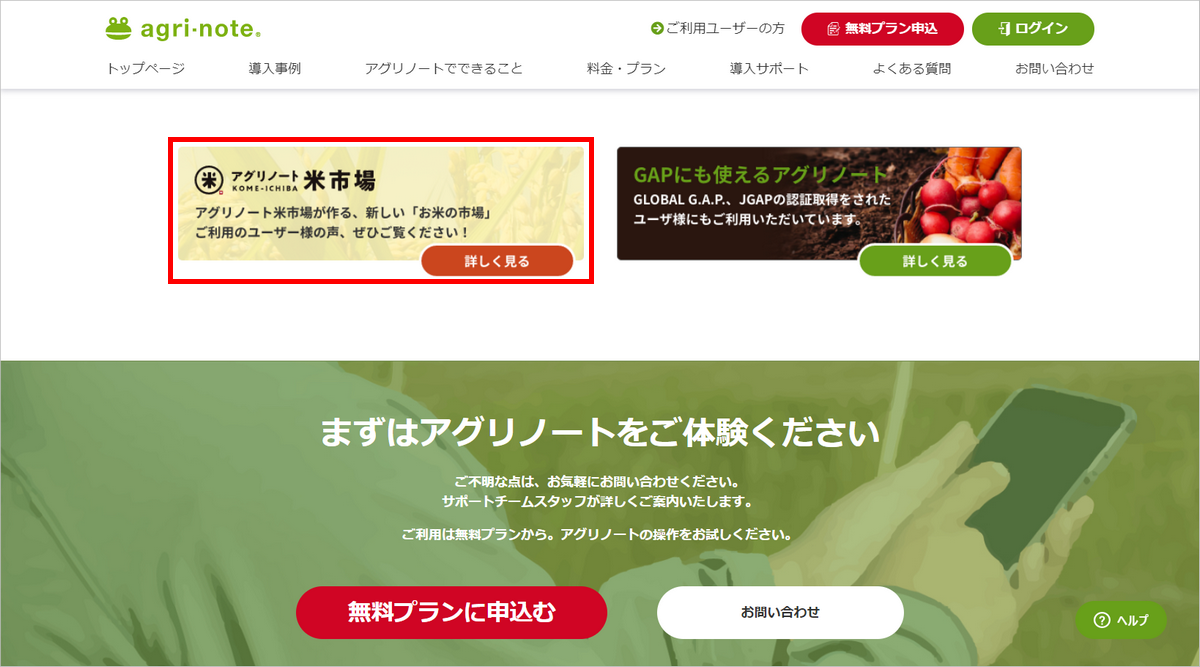The width and height of the screenshot is (1200, 667).
Task: Select アグリノートでできること in navigation
Action: (x=444, y=69)
